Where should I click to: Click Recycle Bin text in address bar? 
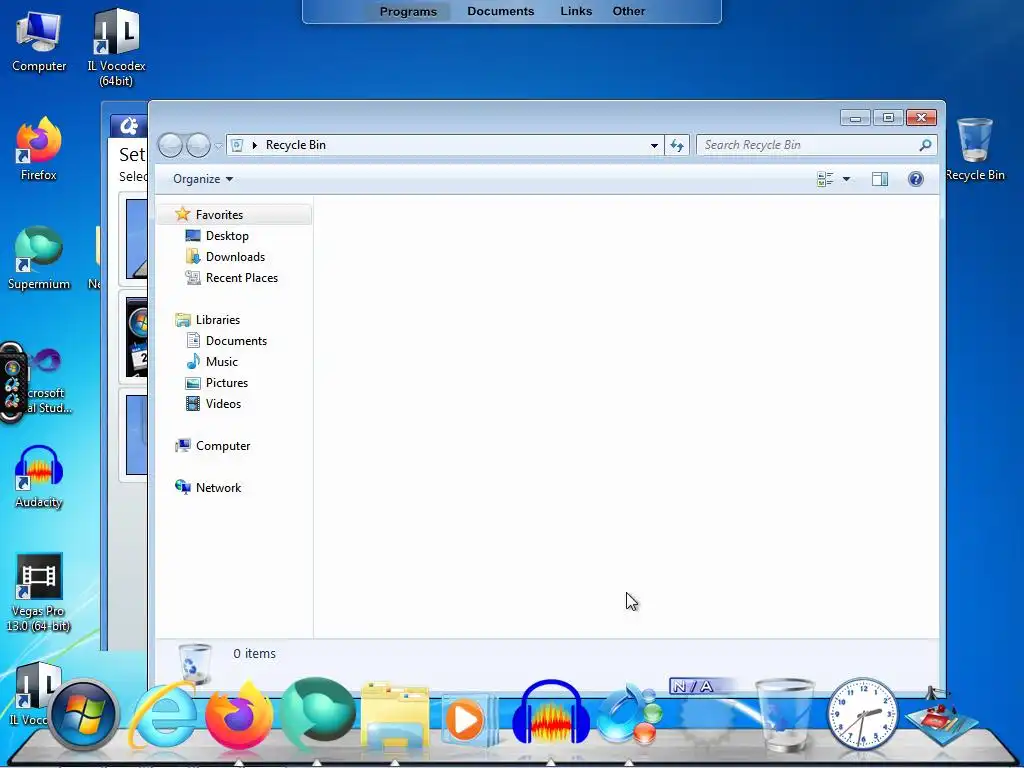point(296,145)
